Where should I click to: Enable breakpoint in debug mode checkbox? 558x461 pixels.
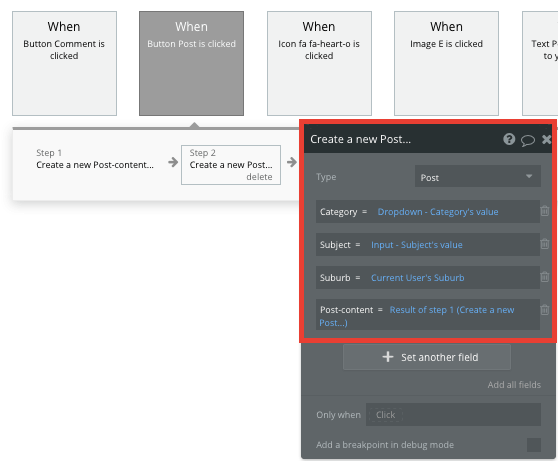click(533, 445)
